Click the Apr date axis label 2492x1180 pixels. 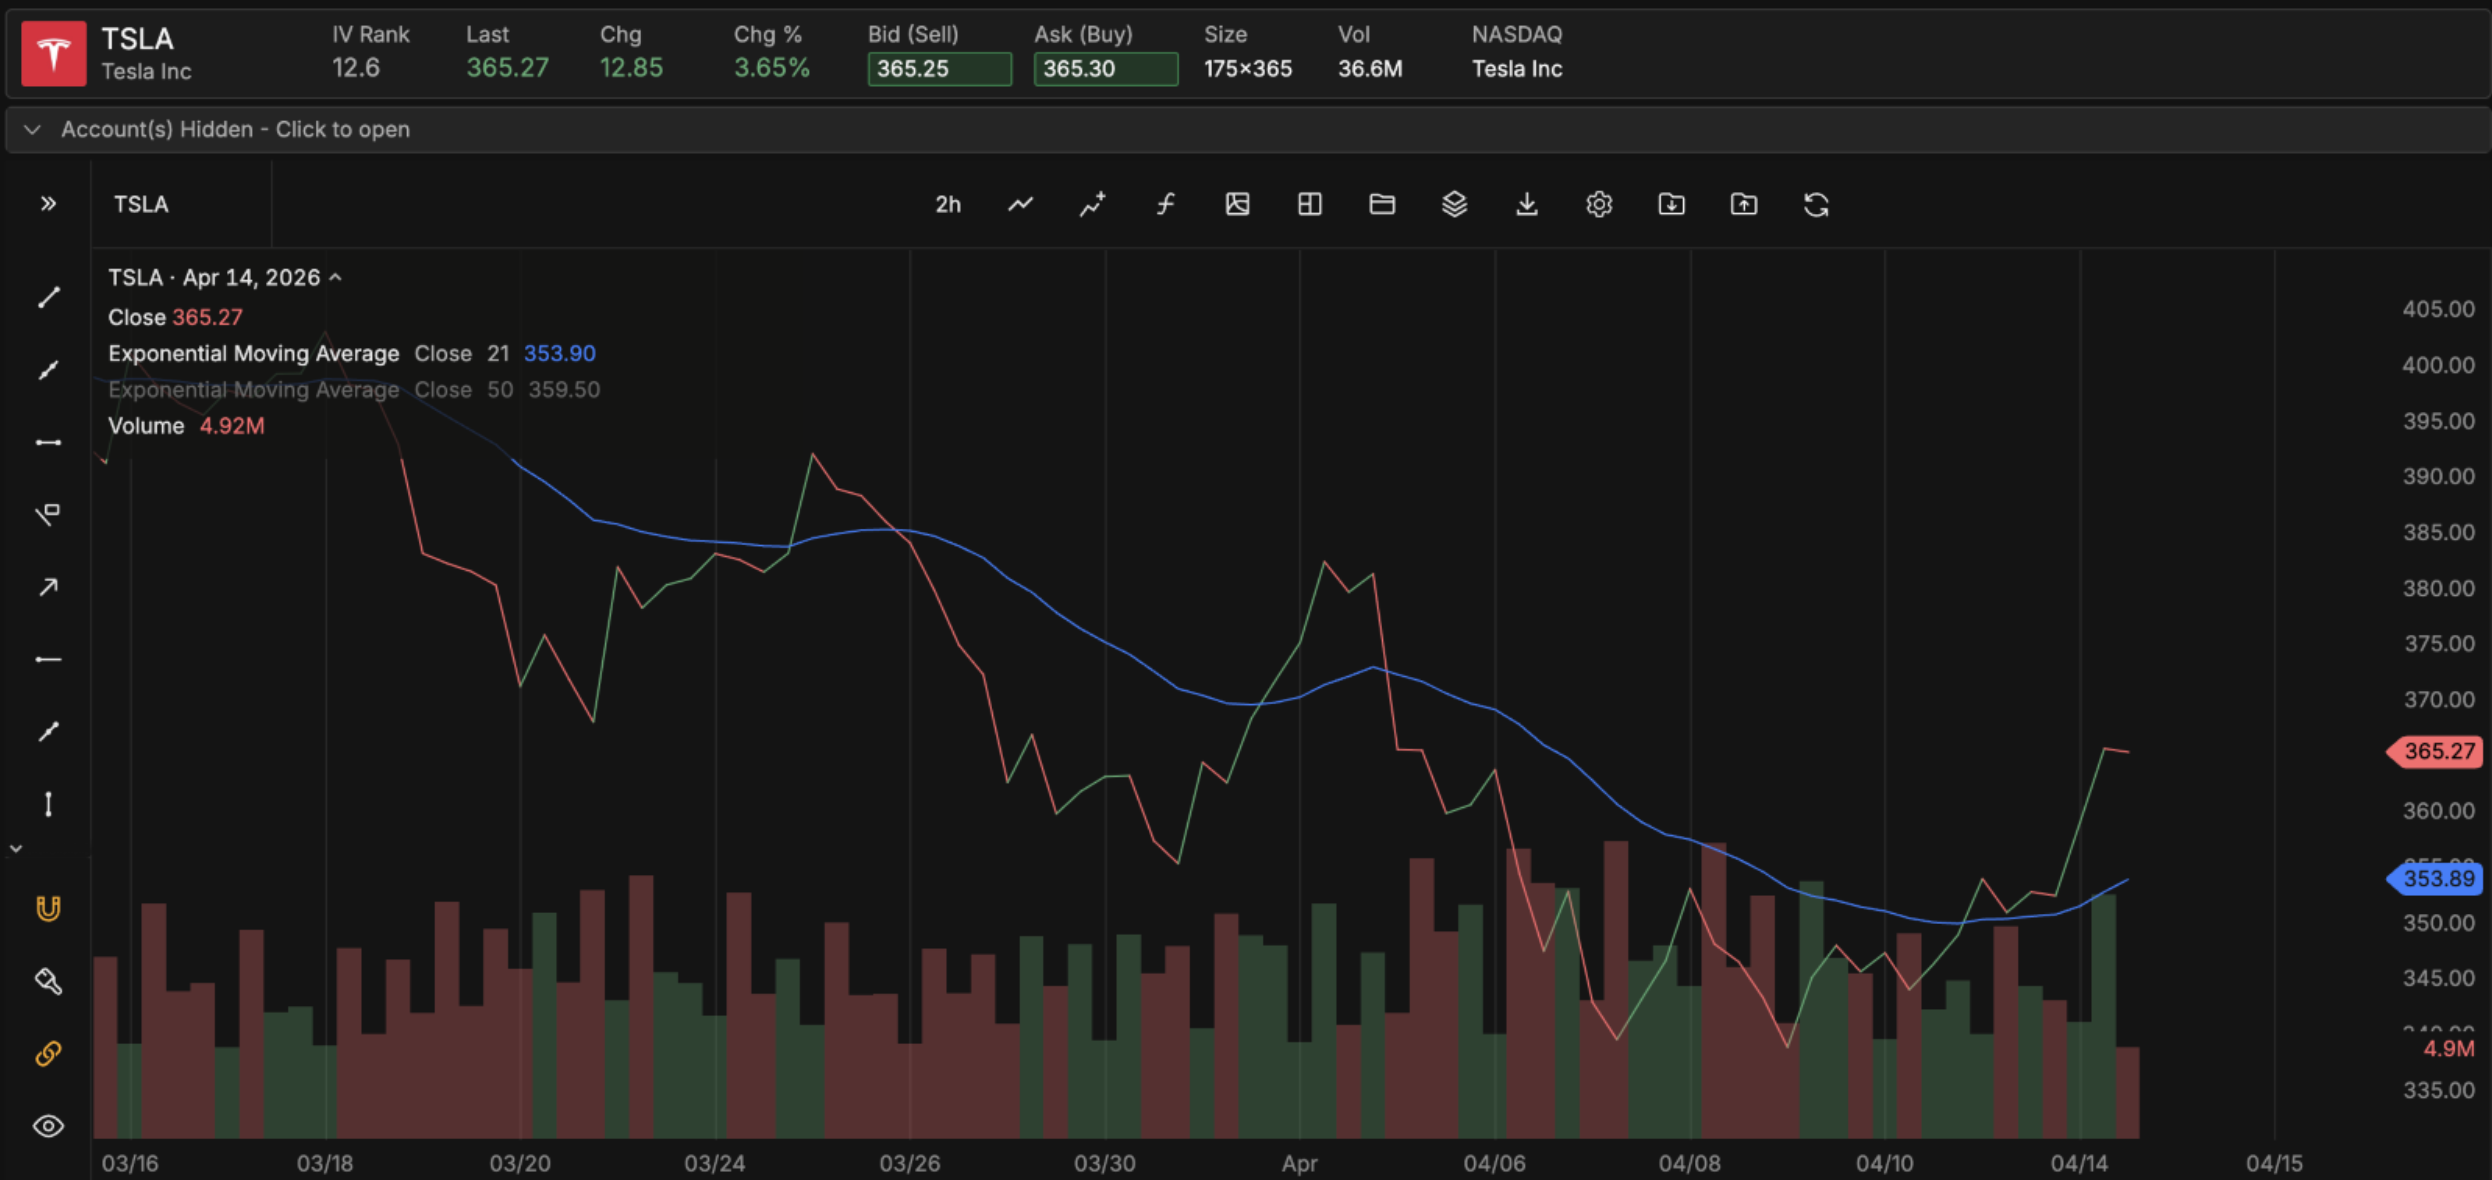[1299, 1163]
